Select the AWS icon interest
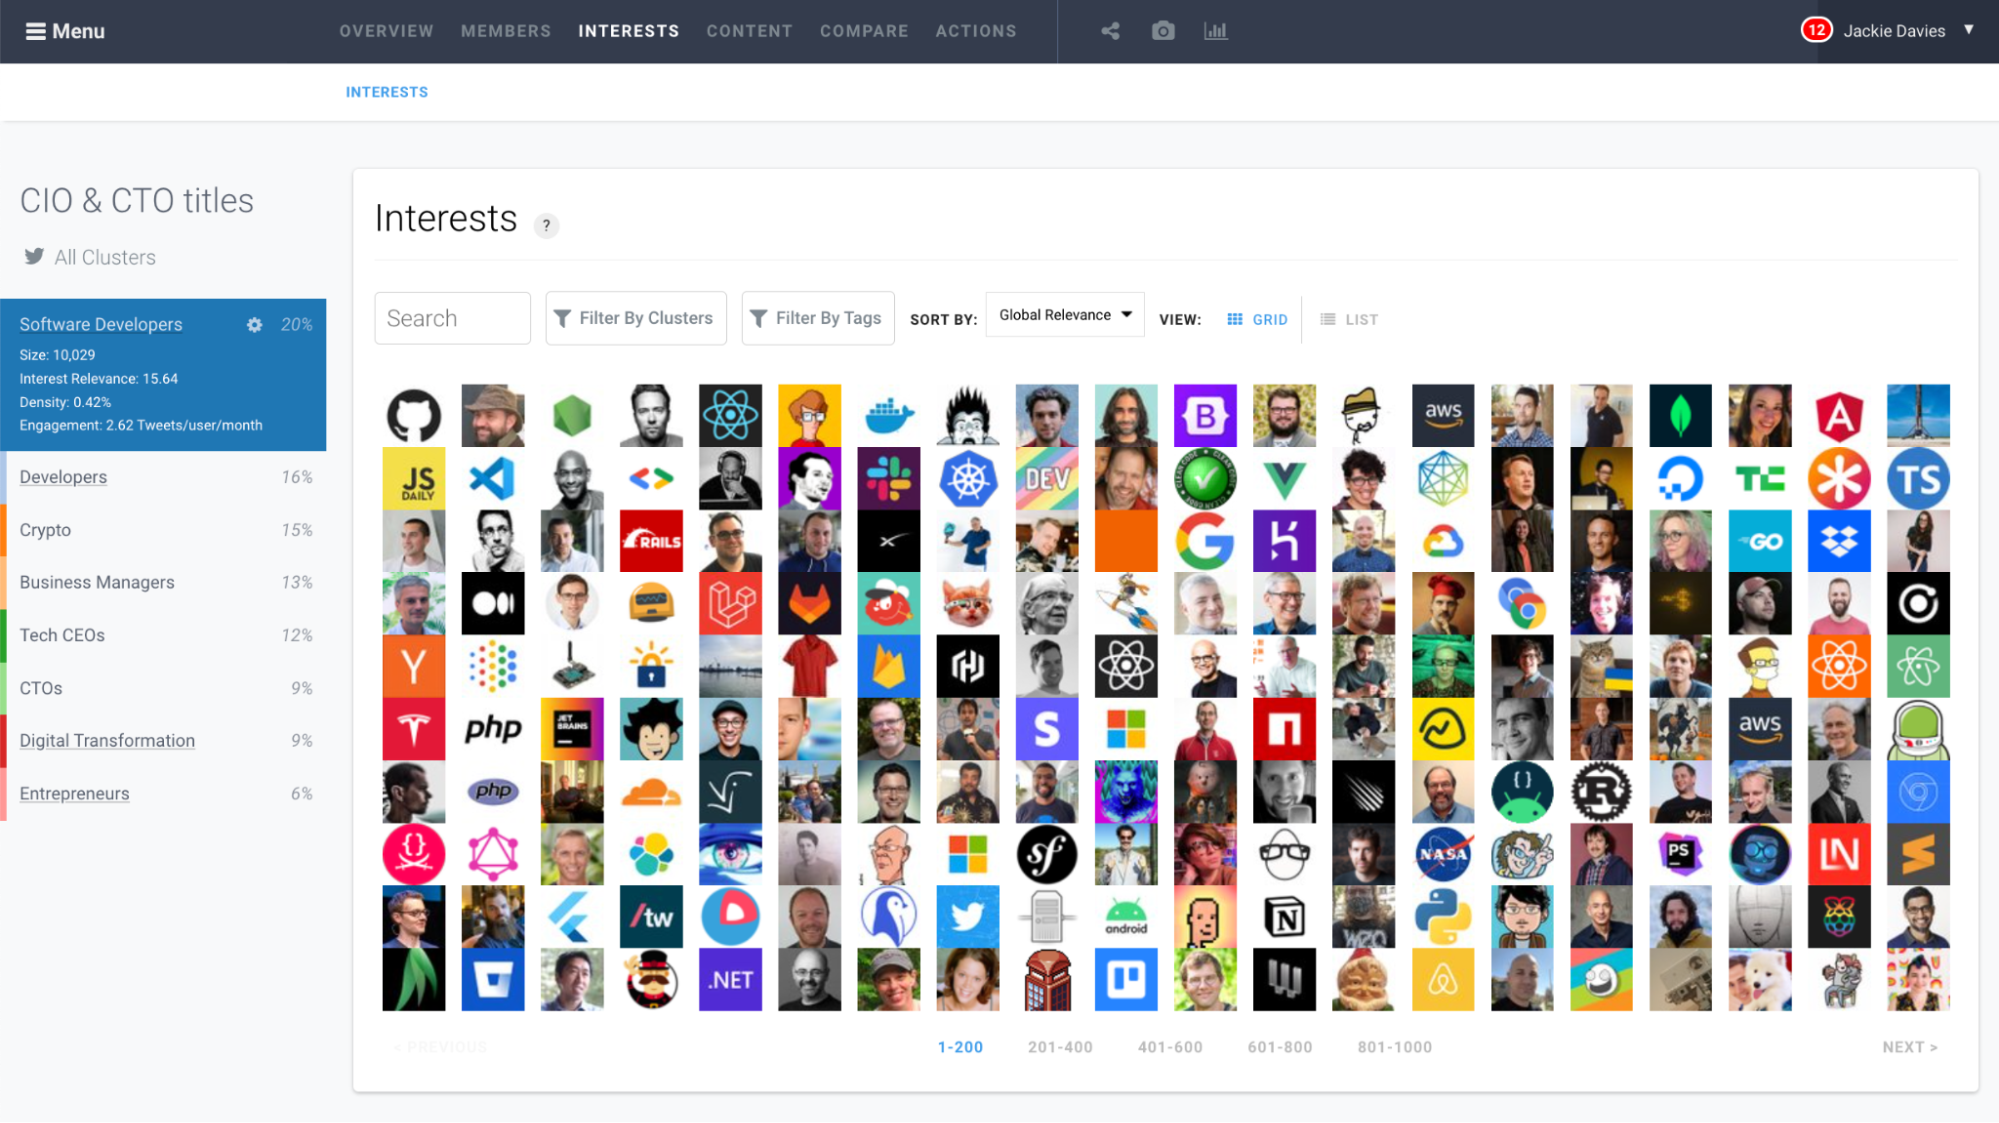The width and height of the screenshot is (1999, 1123). [1443, 415]
